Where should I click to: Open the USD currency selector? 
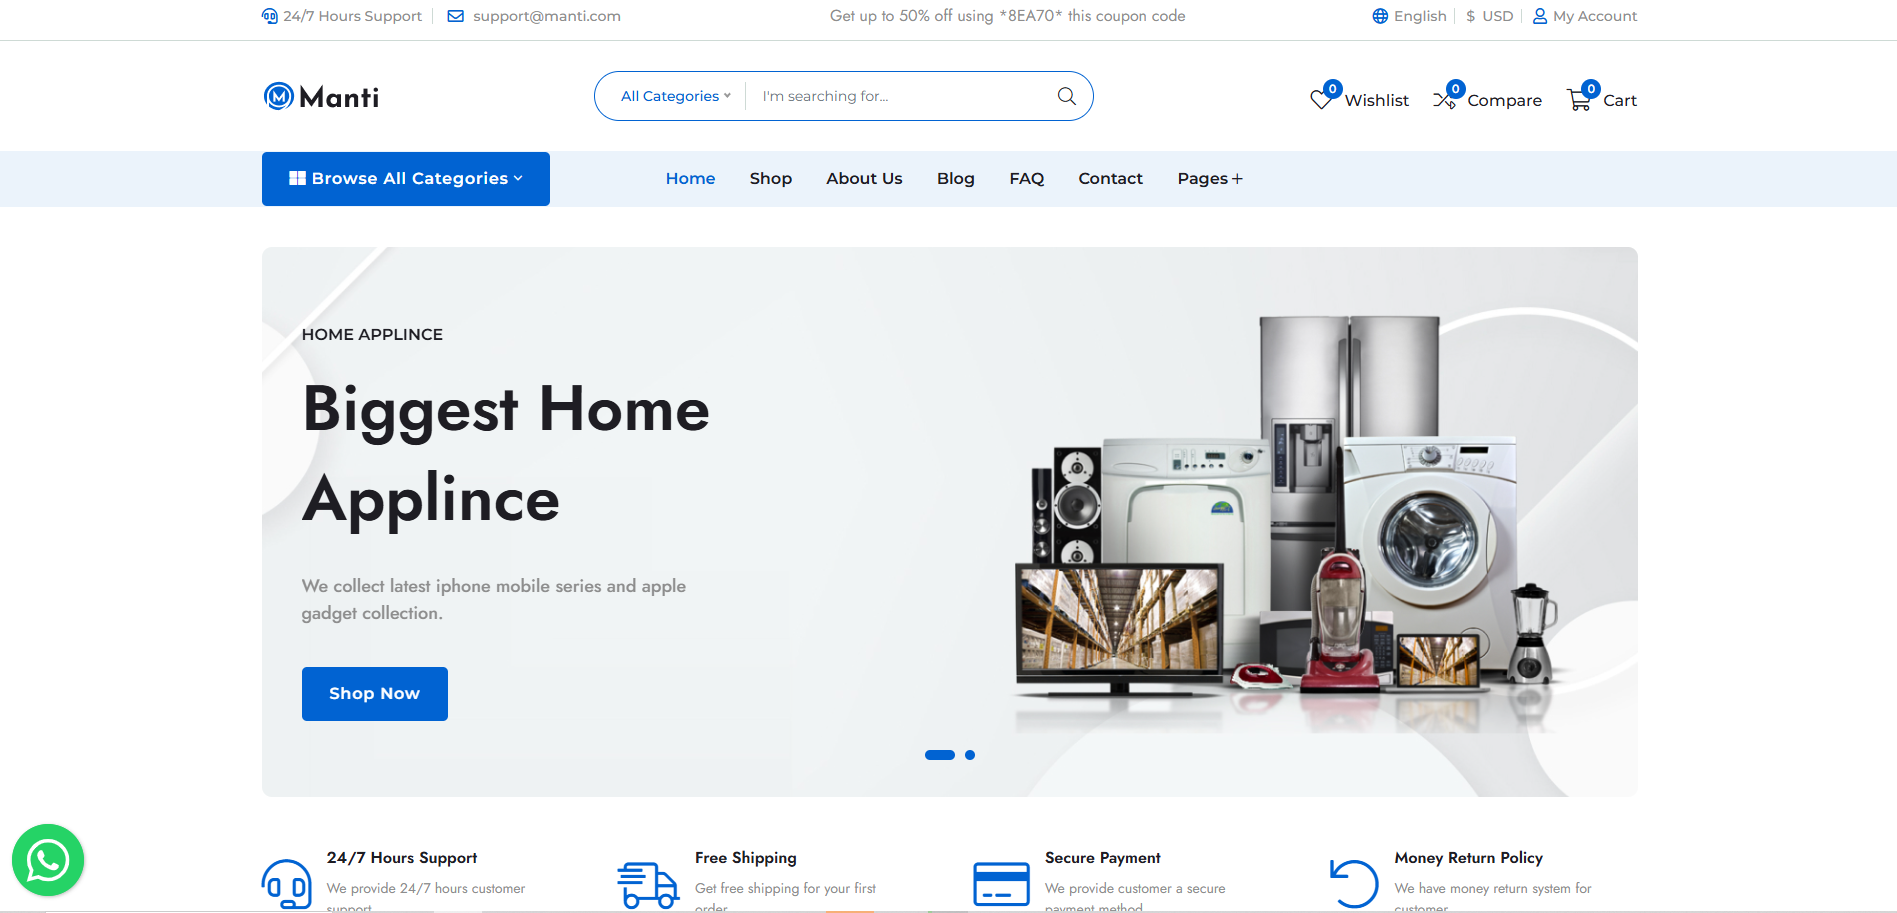coord(1490,16)
